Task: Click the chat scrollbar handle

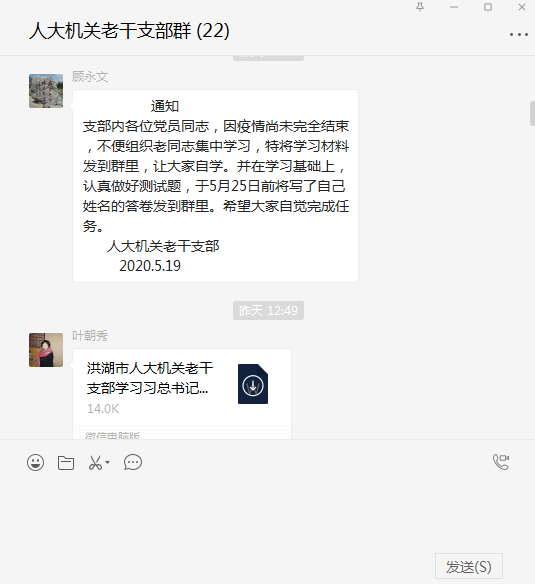Action: click(532, 113)
